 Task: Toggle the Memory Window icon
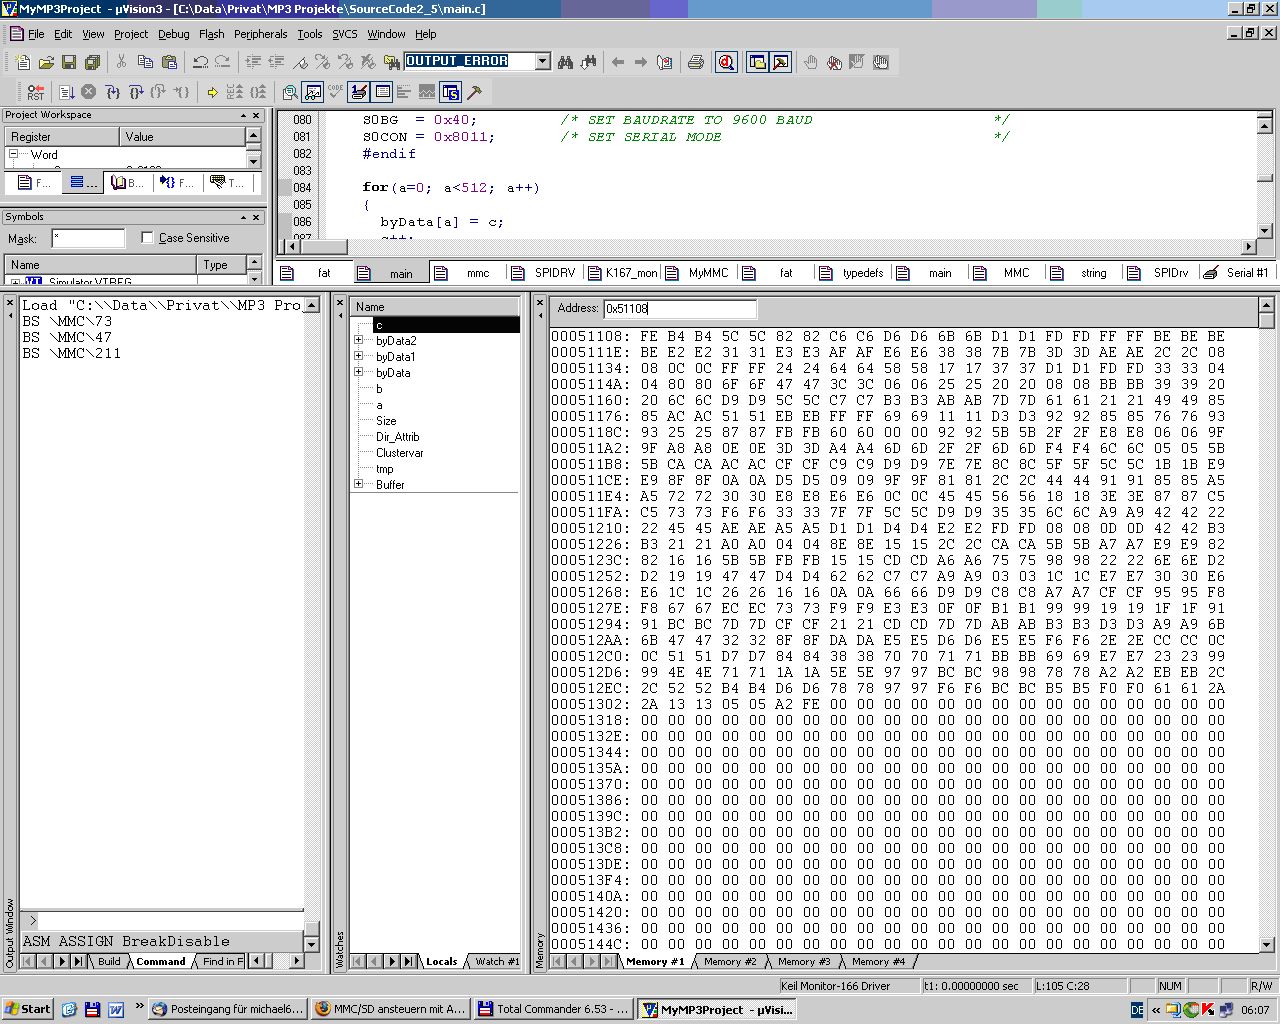(382, 92)
